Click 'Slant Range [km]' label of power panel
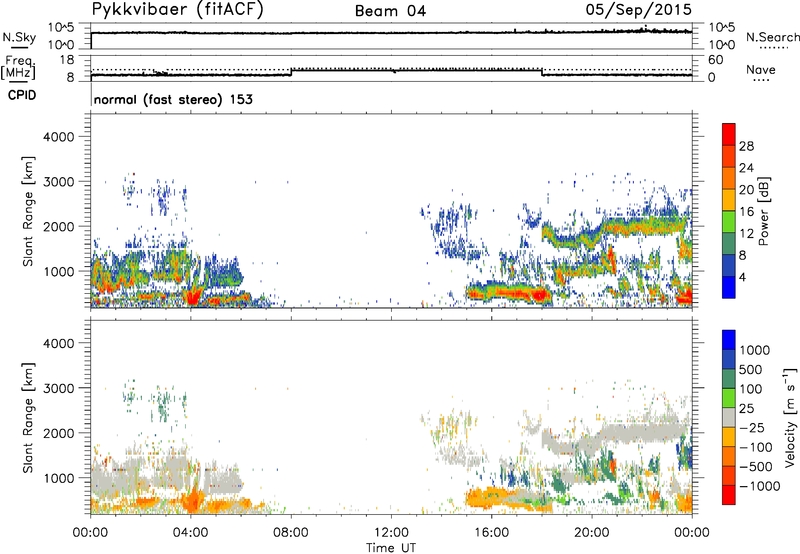 [28, 211]
